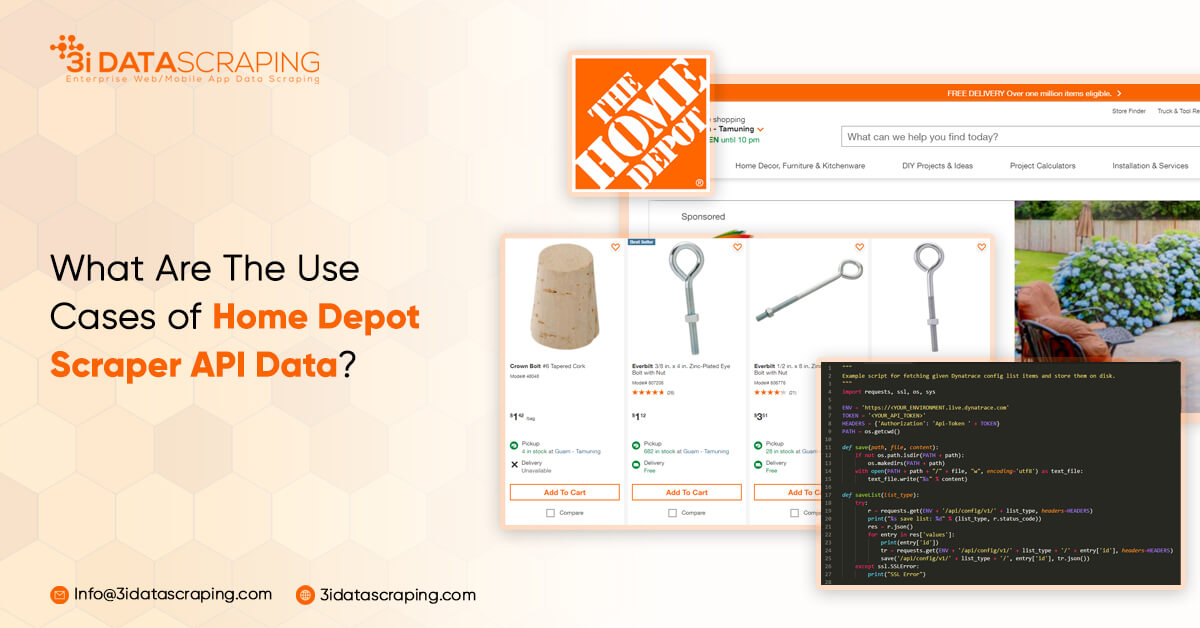Image resolution: width=1200 pixels, height=628 pixels.
Task: Open Installation & Services menu
Action: pos(1150,166)
